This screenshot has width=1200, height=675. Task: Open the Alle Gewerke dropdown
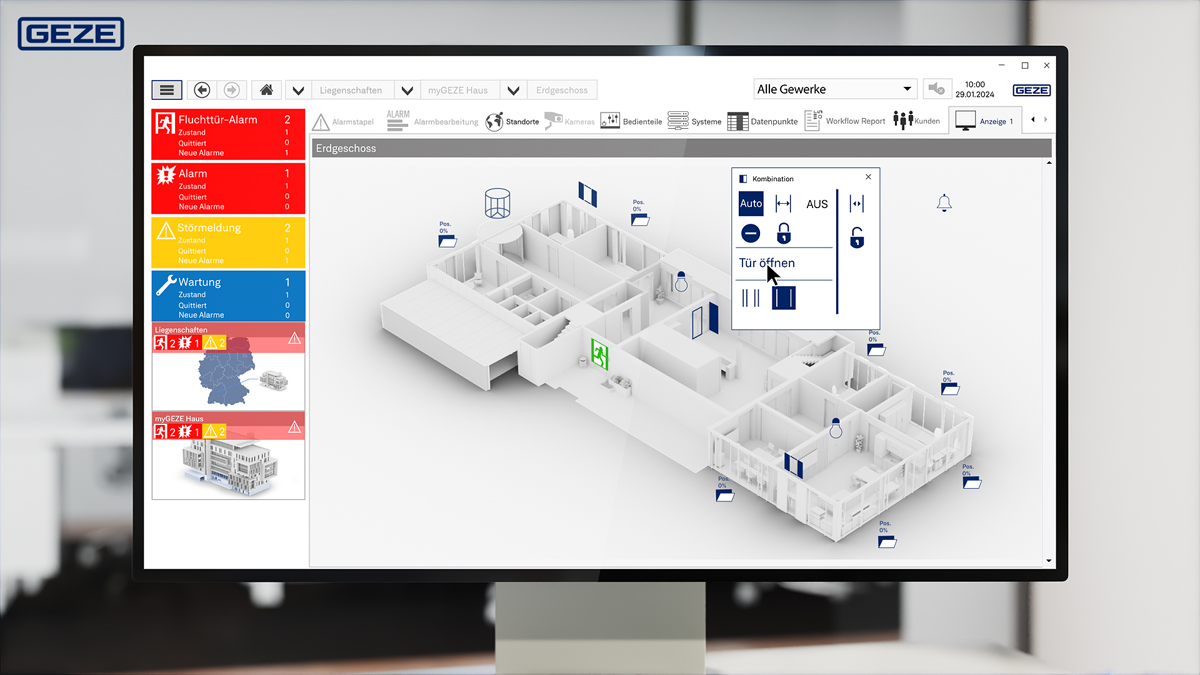click(x=835, y=90)
